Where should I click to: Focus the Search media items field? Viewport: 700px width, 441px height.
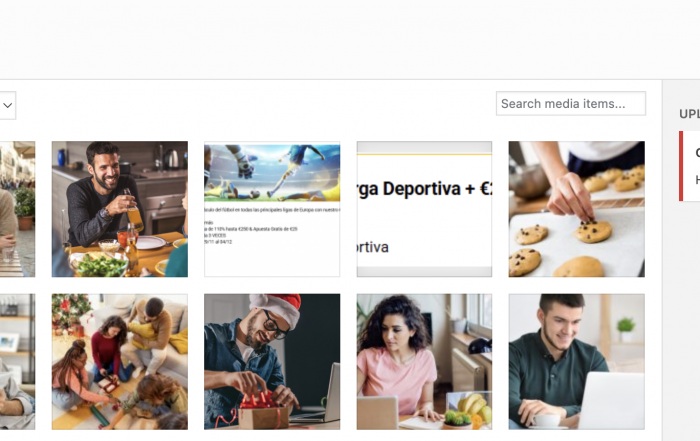click(571, 104)
